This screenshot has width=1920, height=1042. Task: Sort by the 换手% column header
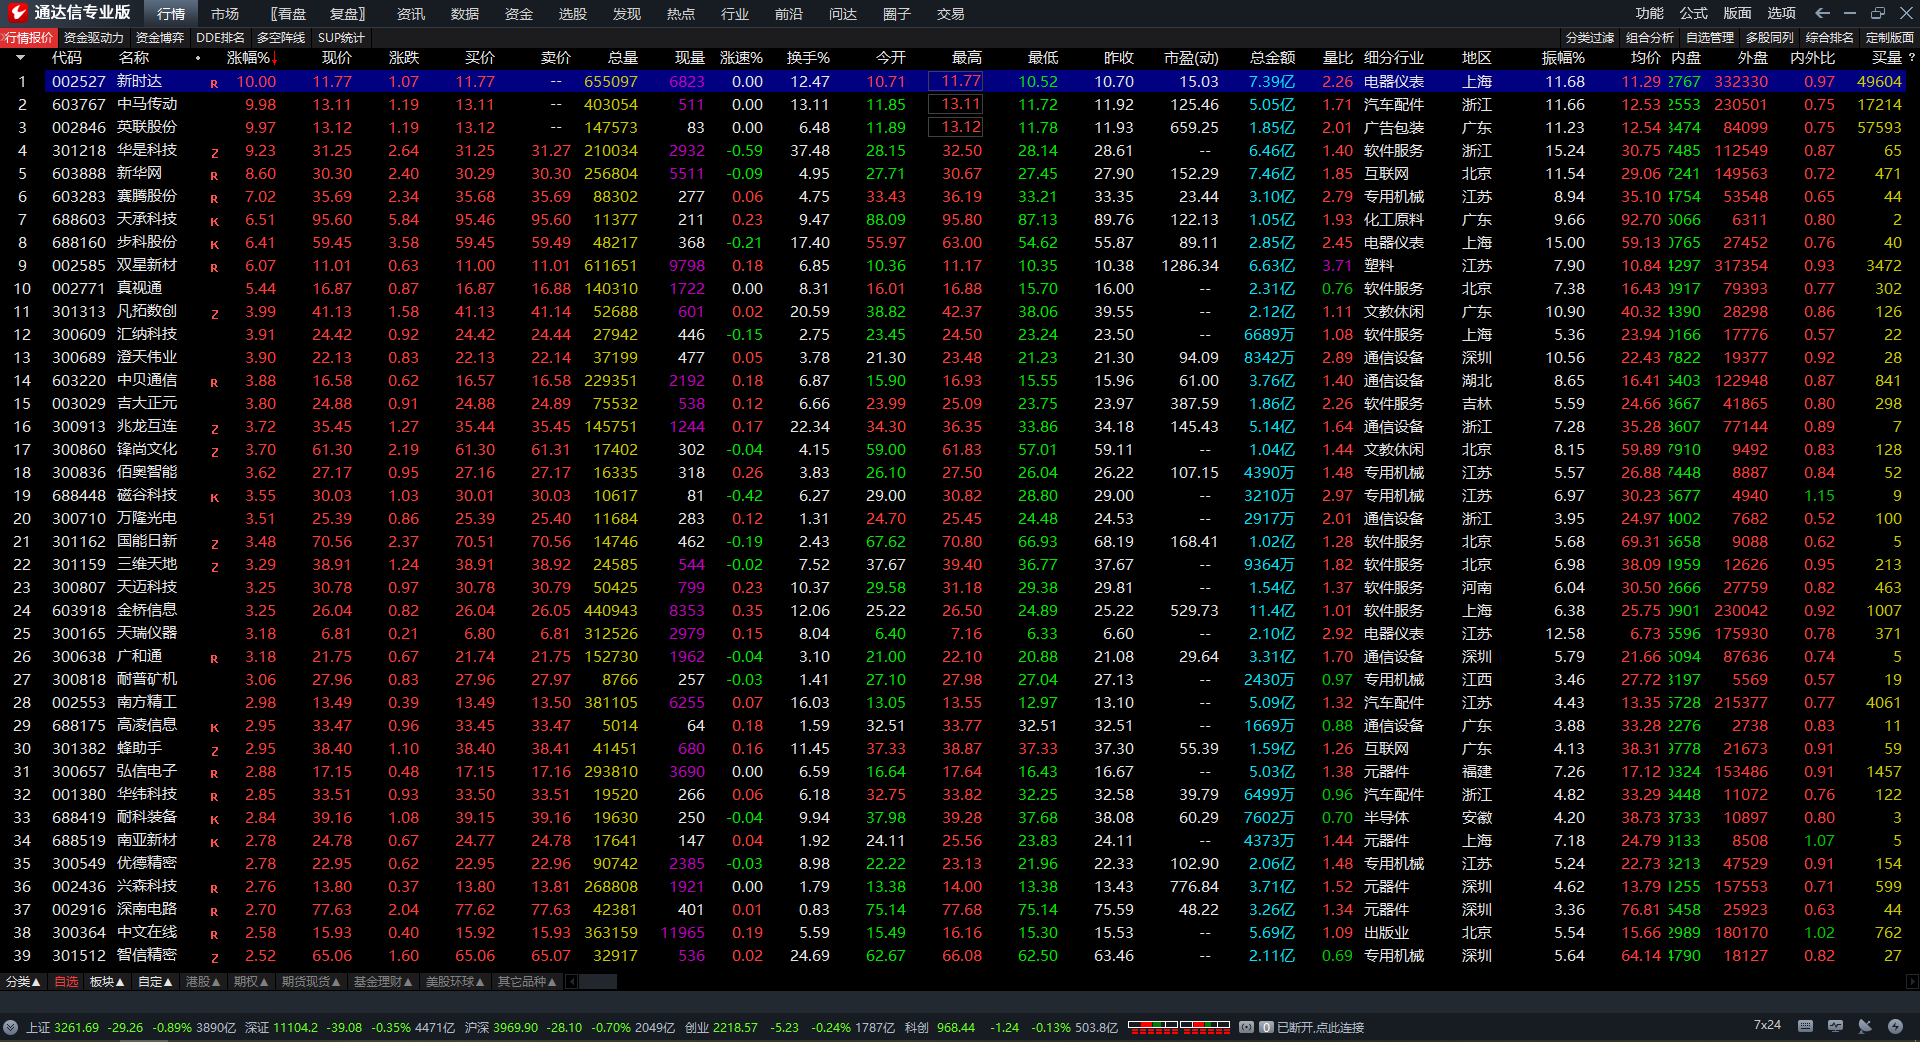[808, 58]
